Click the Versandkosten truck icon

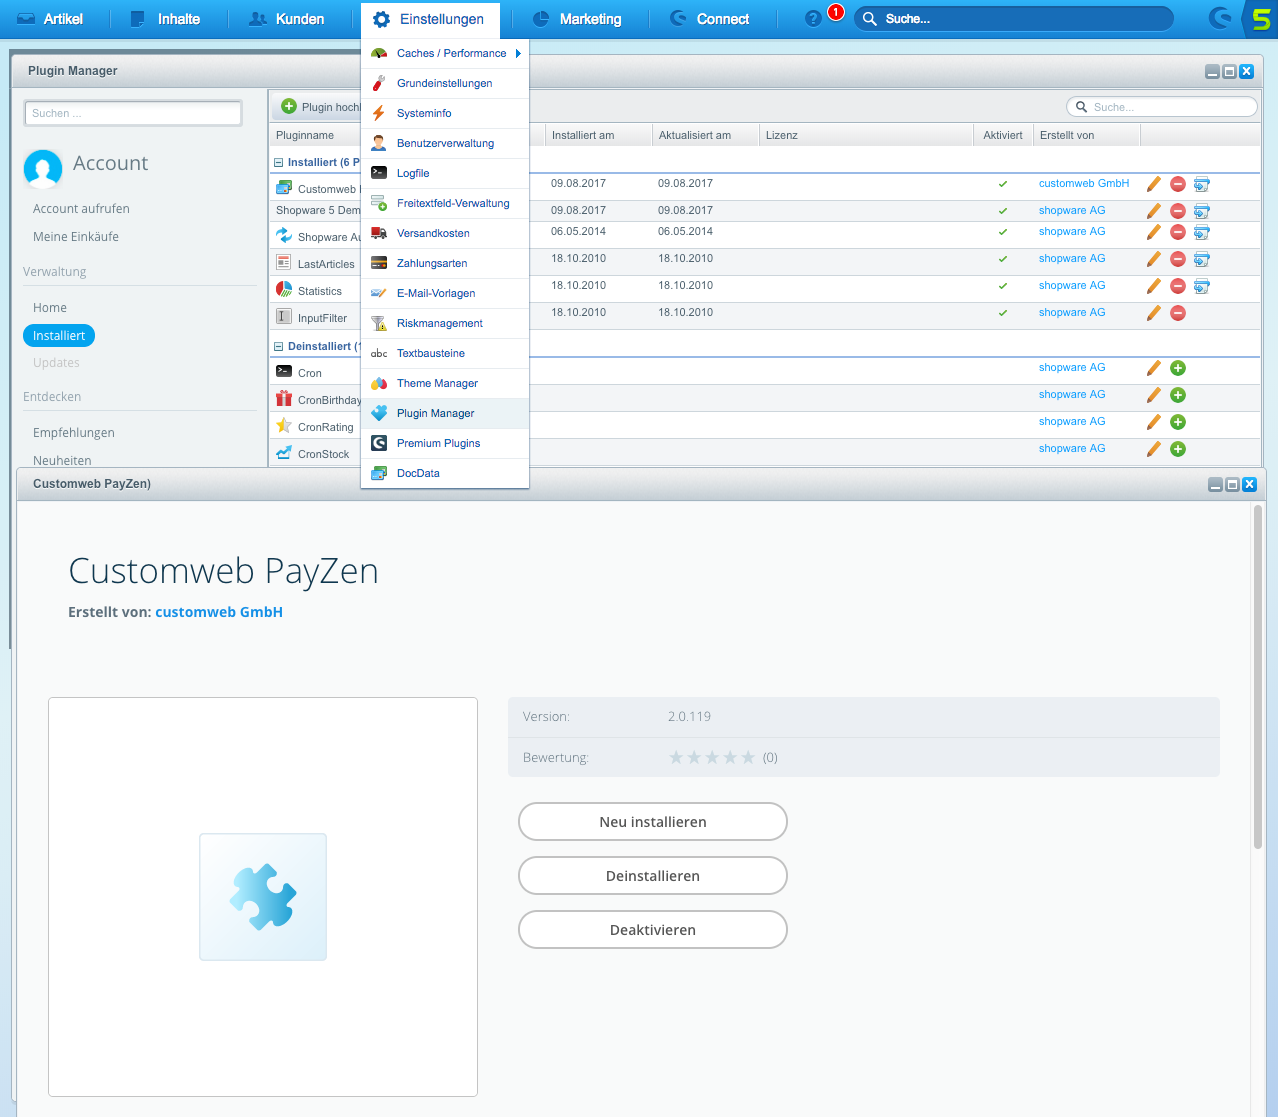point(379,233)
